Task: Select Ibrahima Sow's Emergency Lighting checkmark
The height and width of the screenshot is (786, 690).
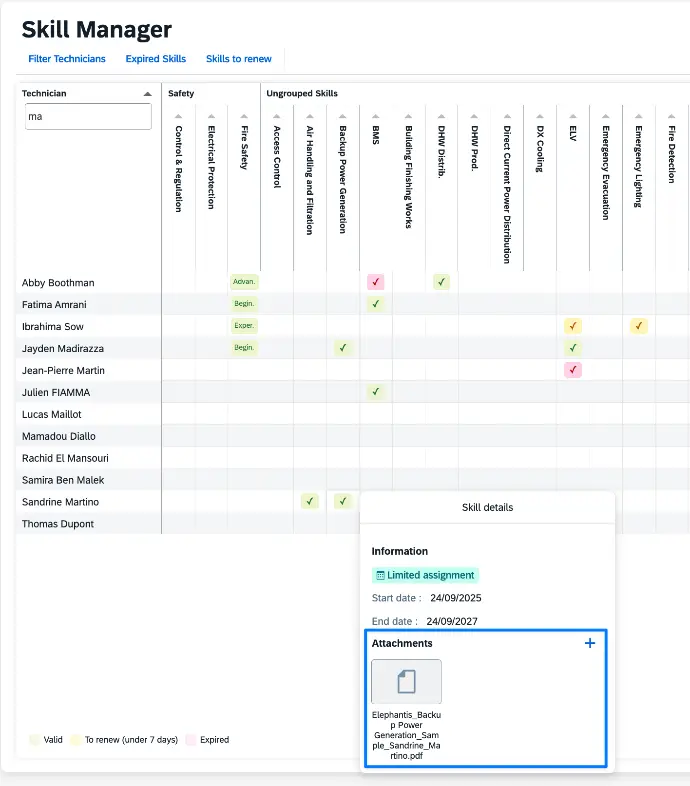Action: [638, 326]
